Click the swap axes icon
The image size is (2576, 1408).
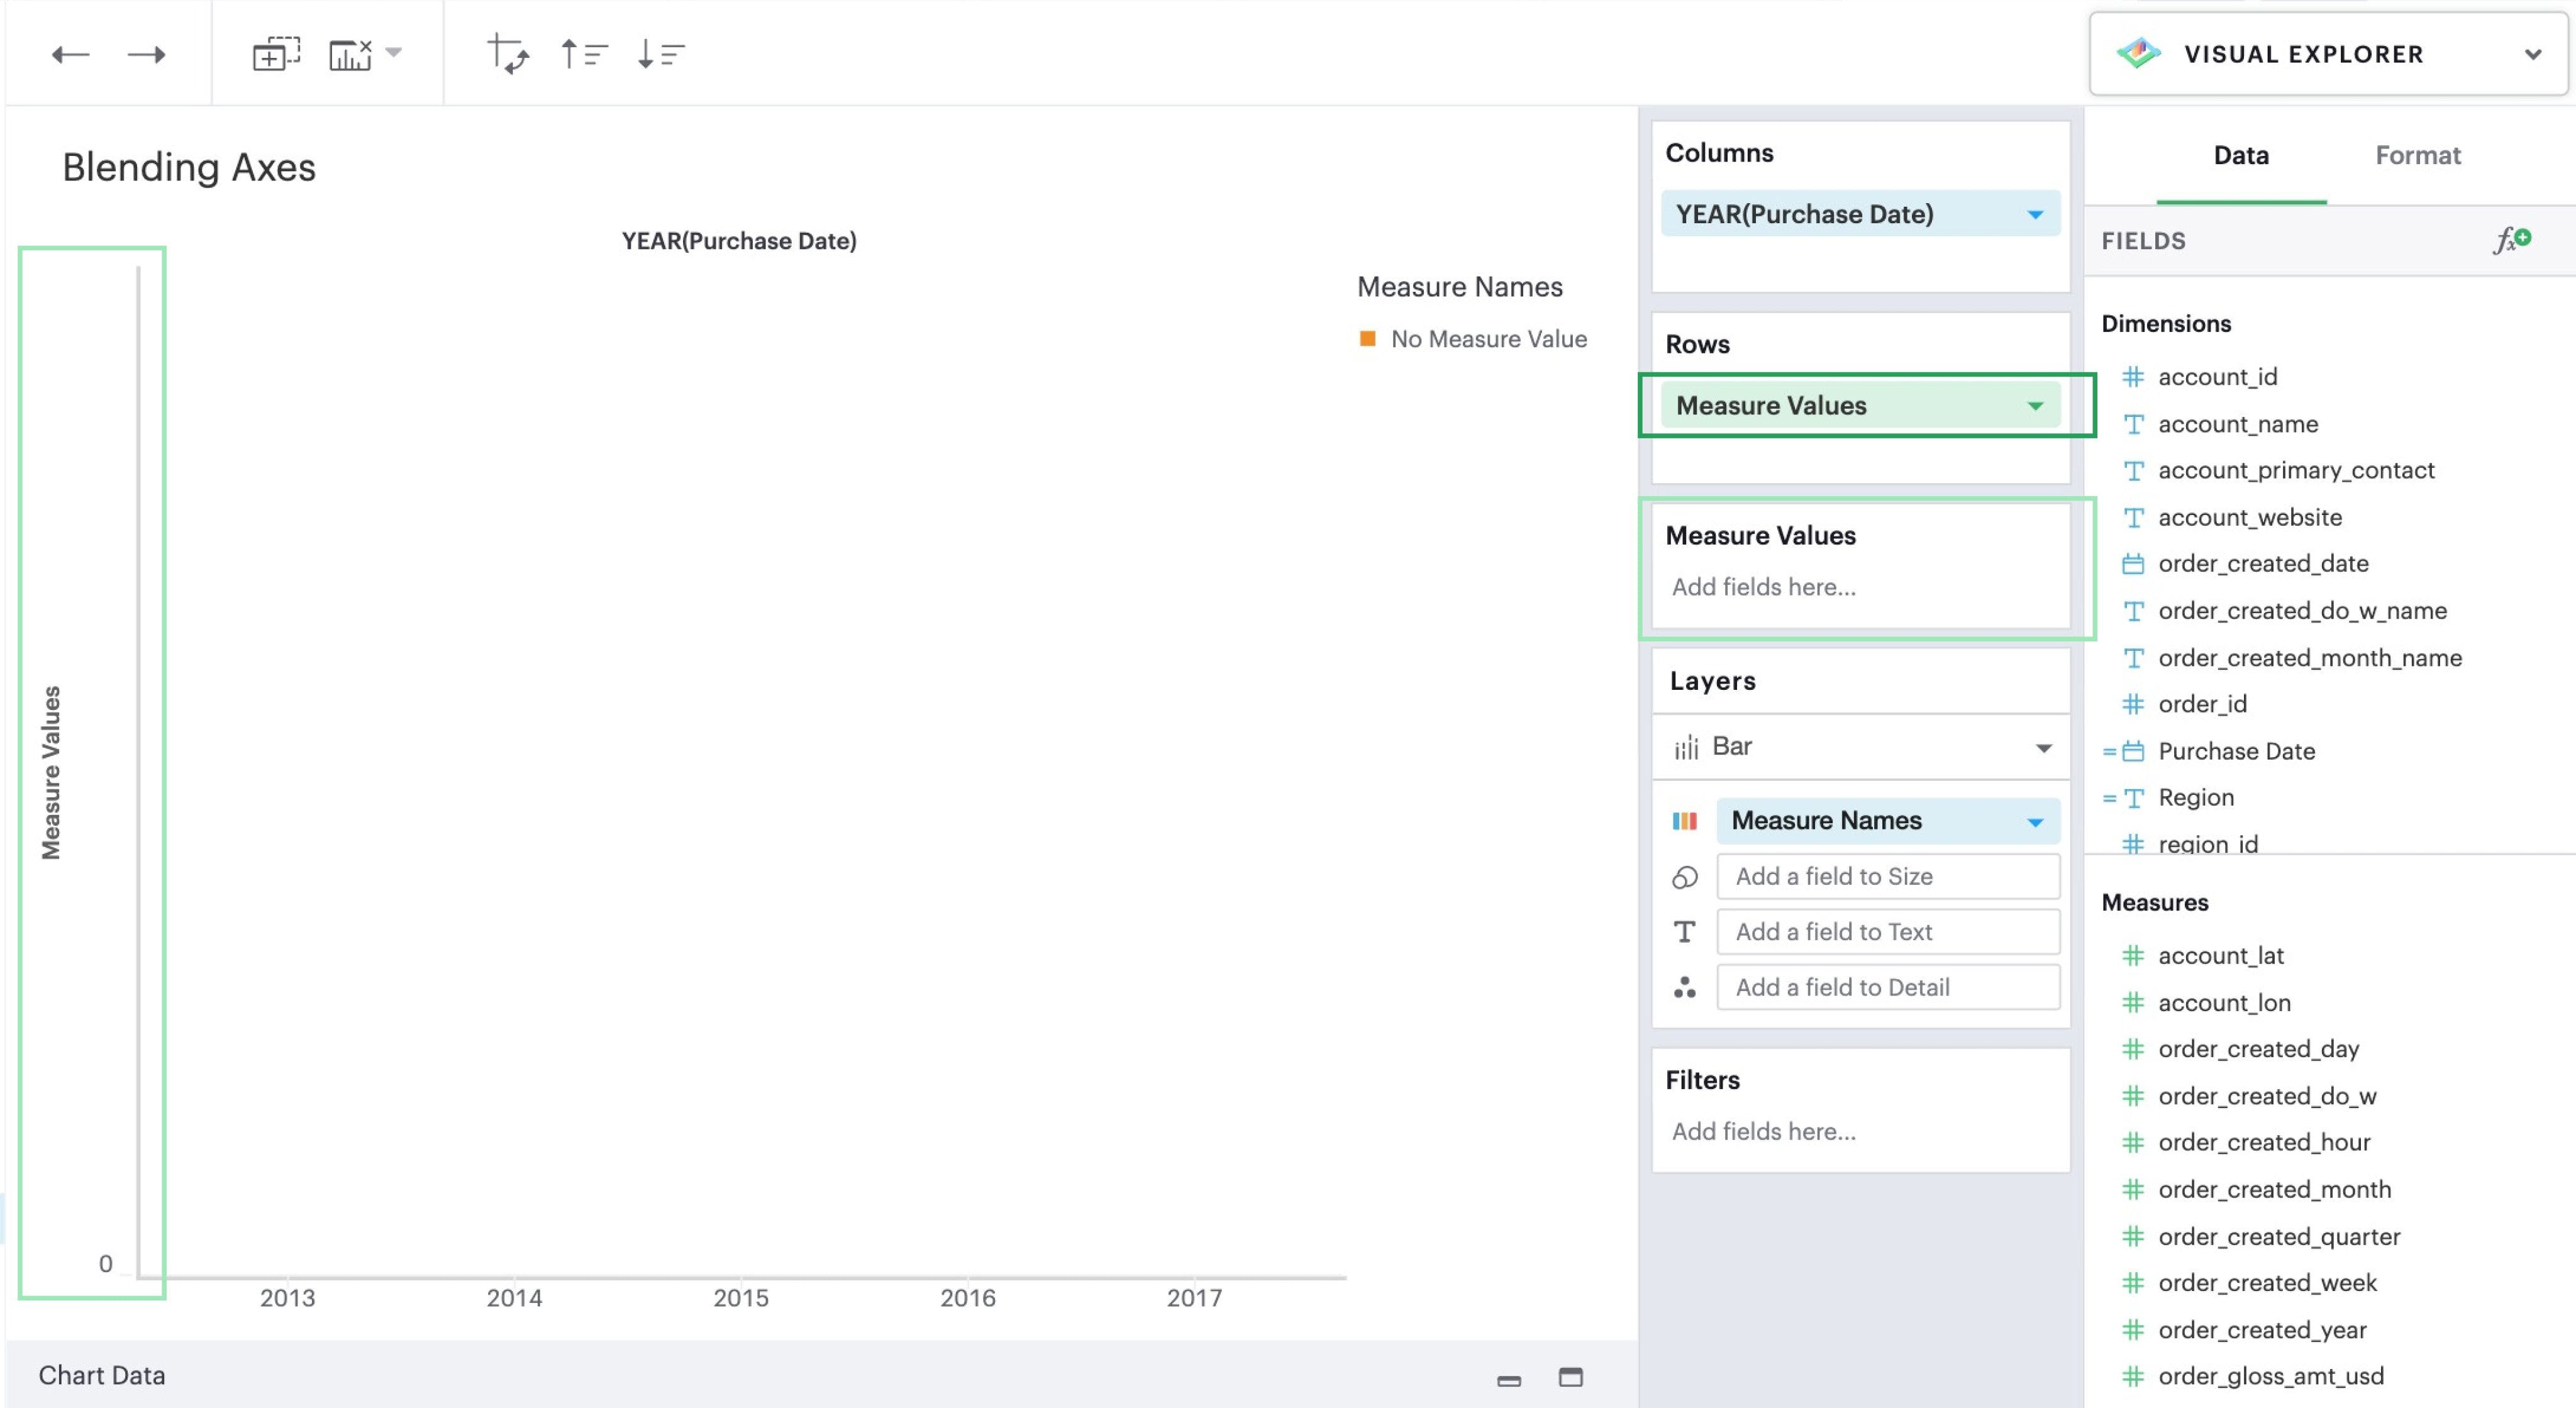tap(508, 54)
